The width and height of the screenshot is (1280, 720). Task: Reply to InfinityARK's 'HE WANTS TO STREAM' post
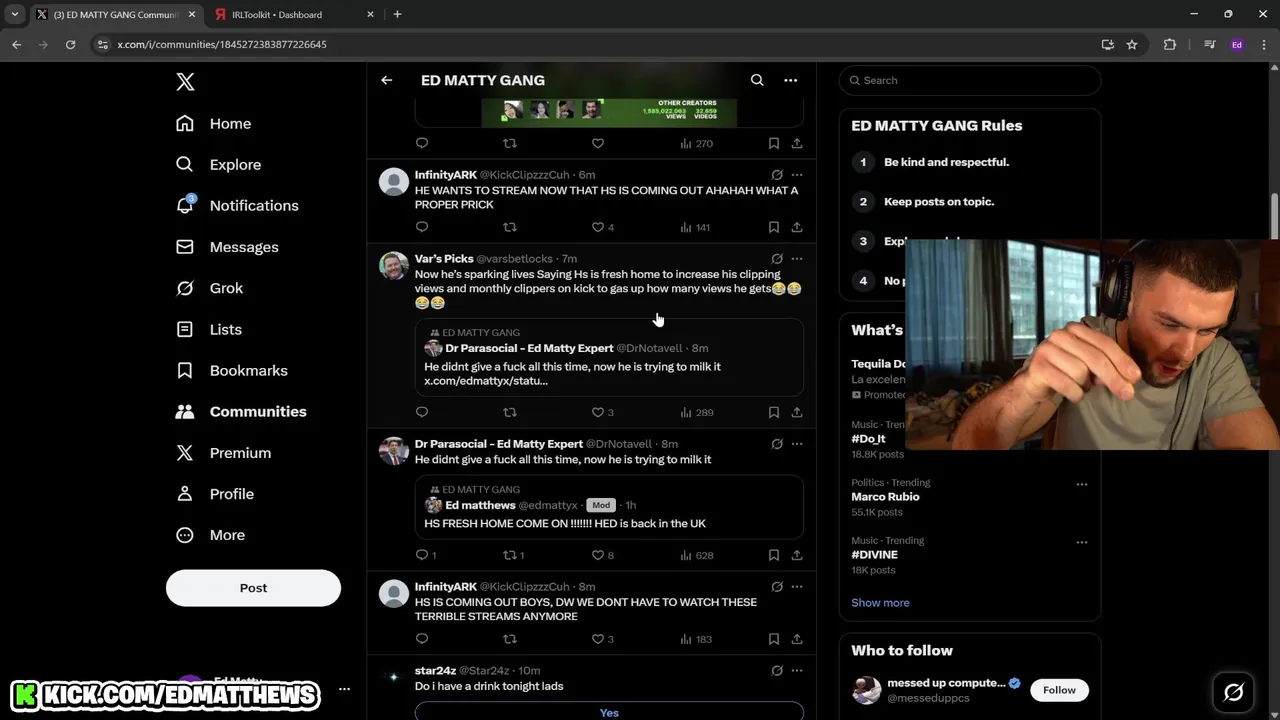[422, 227]
